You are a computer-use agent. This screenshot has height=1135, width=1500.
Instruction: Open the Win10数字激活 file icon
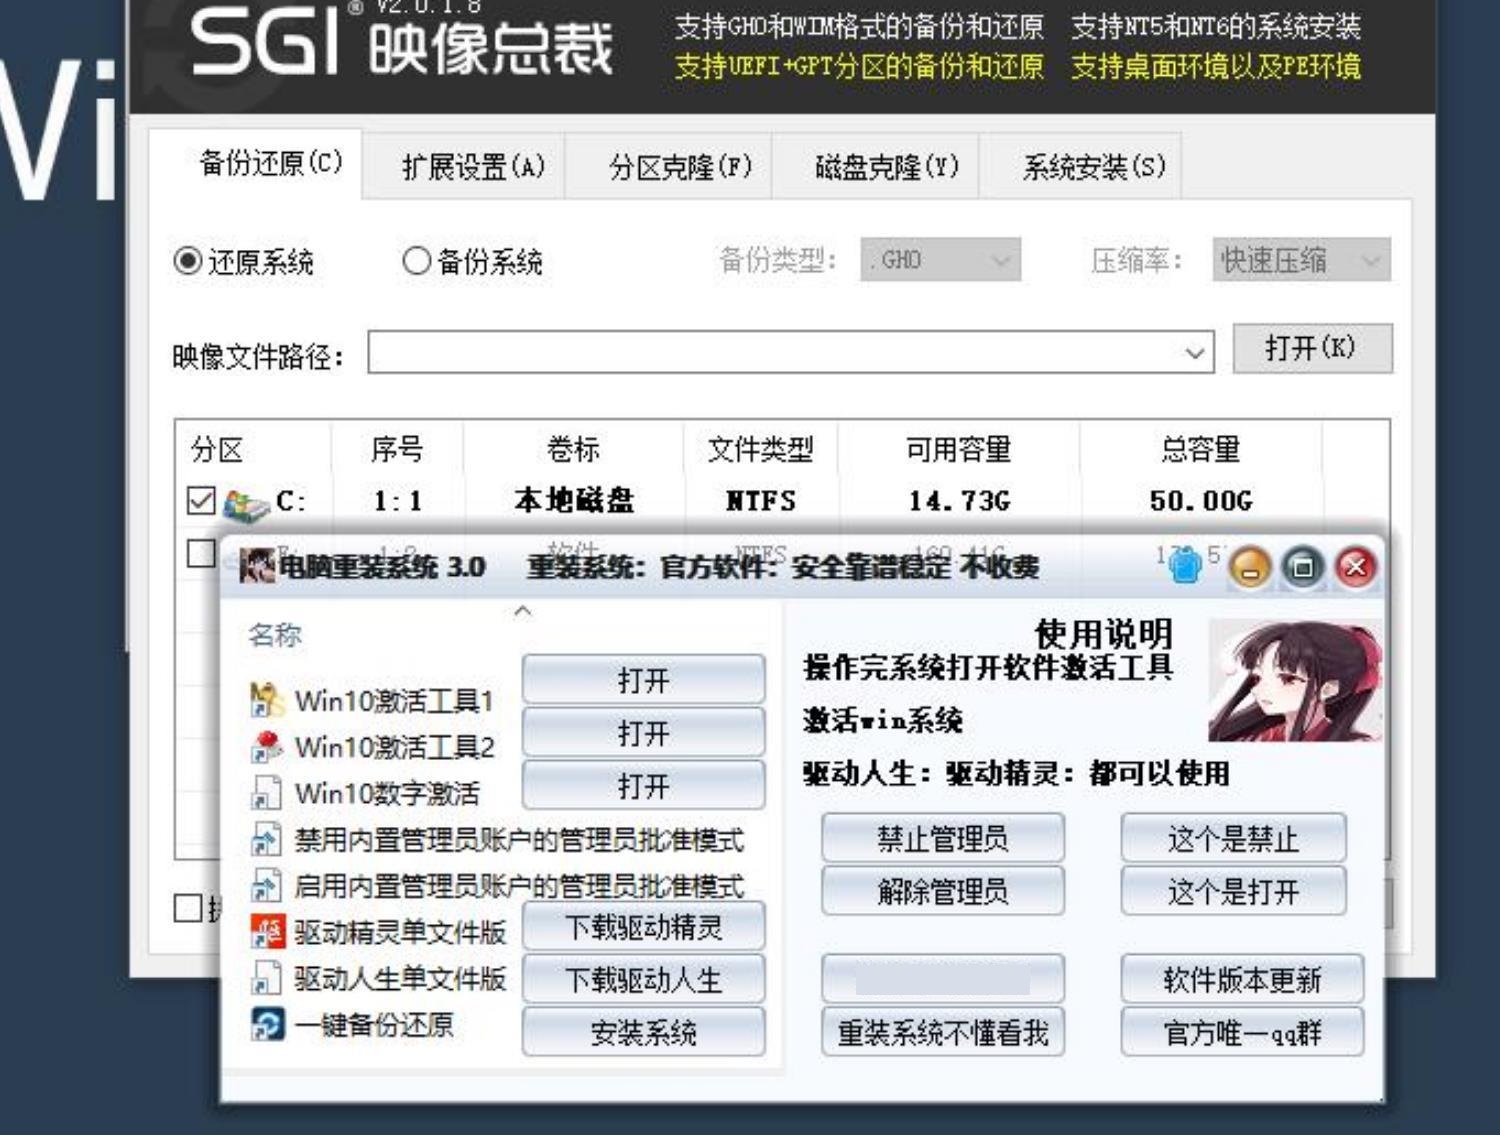point(265,792)
